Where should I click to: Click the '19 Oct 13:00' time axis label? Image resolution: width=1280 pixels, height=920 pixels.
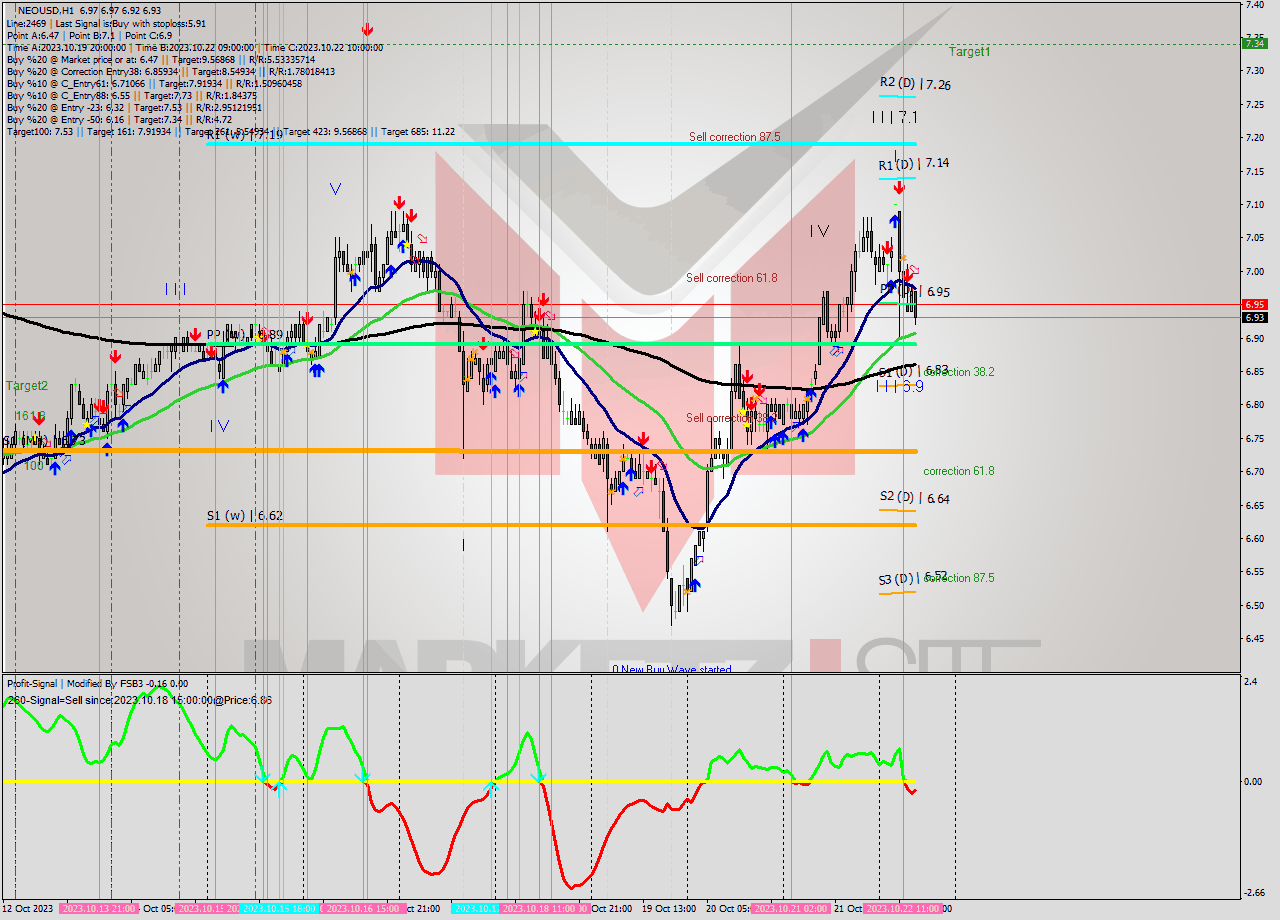[x=670, y=909]
